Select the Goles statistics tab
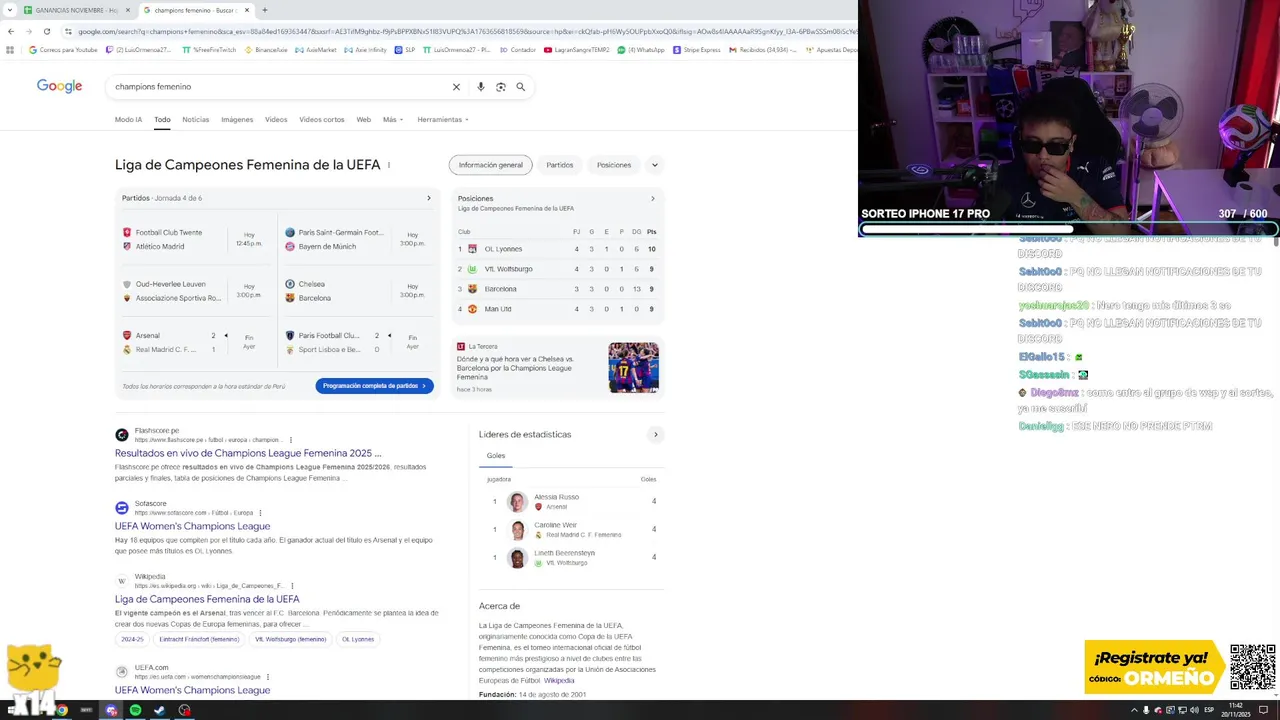This screenshot has width=1280, height=720. (x=496, y=456)
